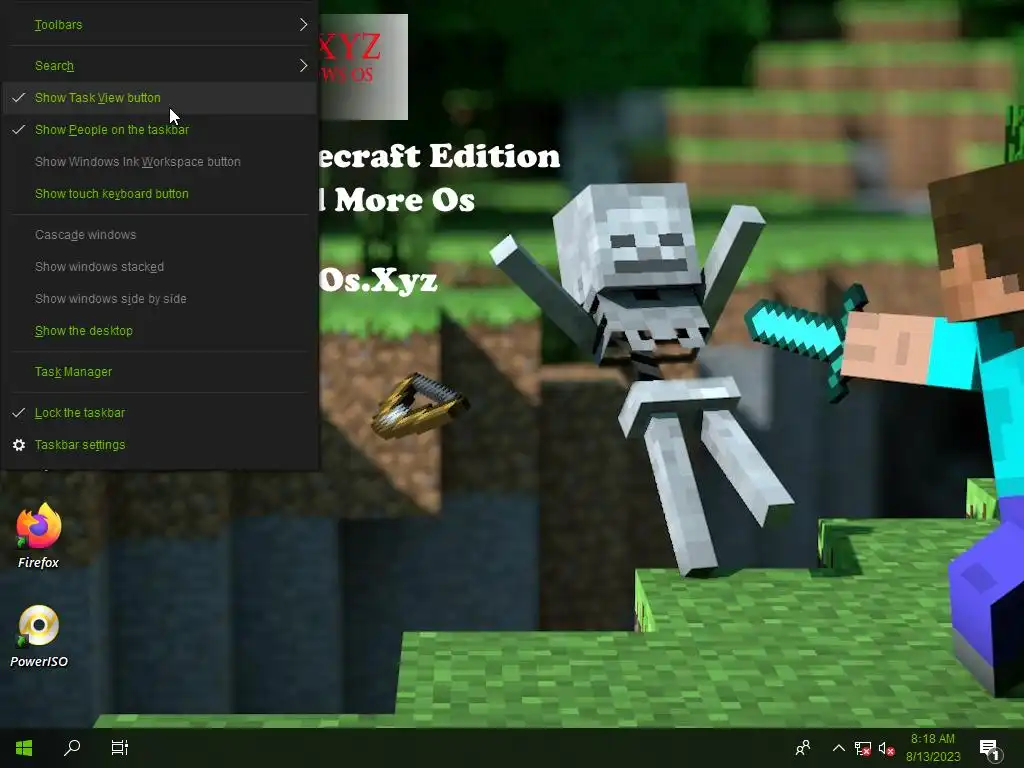Enable Show touch keyboard button
Screen dimensions: 1024x768
point(159,194)
